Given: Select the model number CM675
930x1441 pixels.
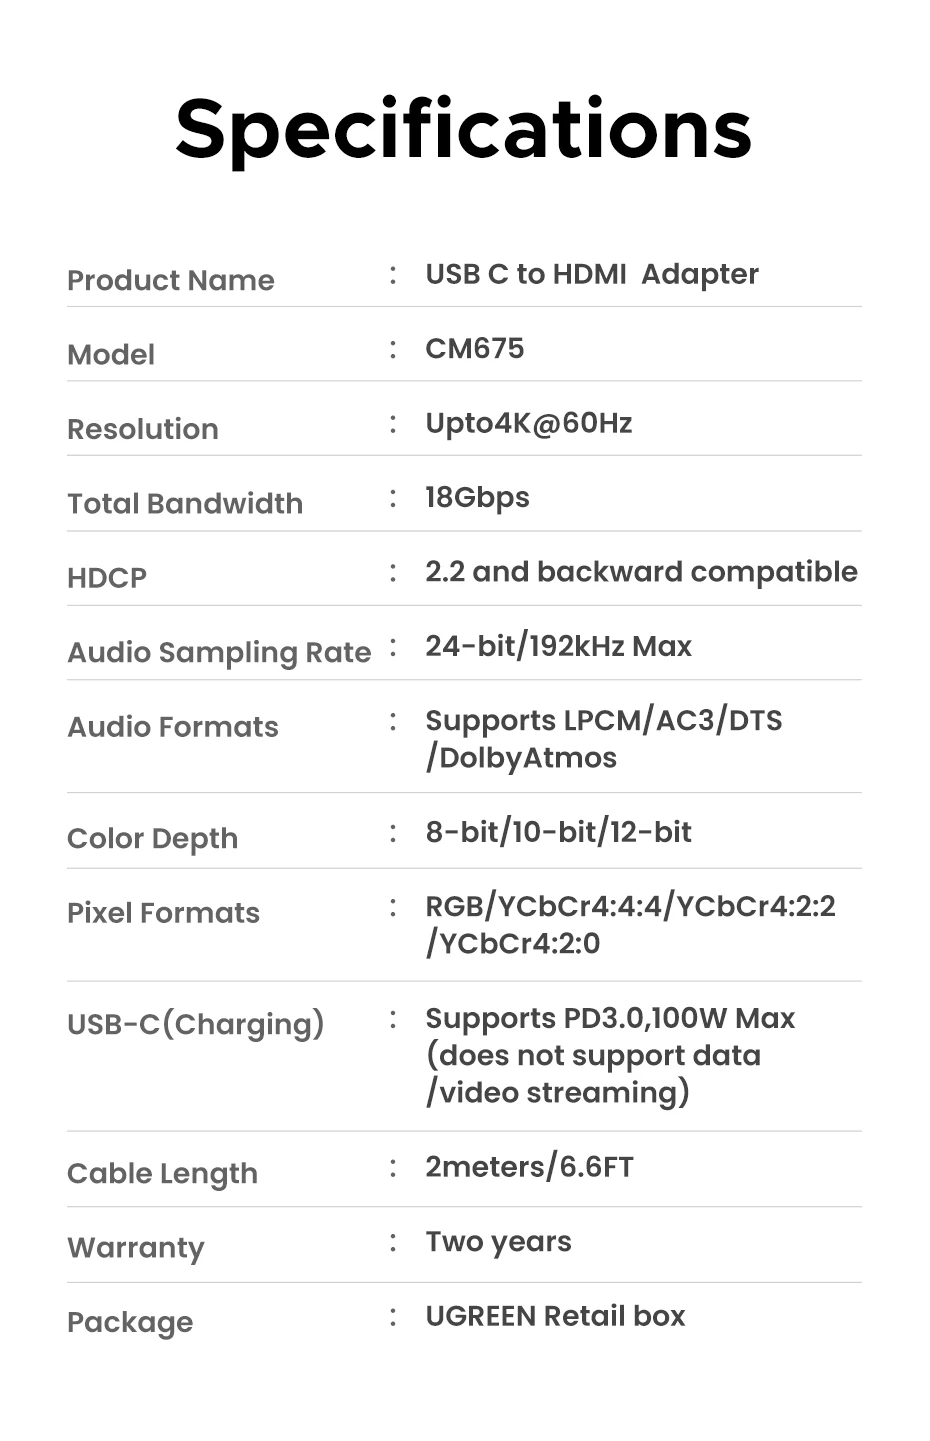Looking at the screenshot, I should tap(475, 348).
